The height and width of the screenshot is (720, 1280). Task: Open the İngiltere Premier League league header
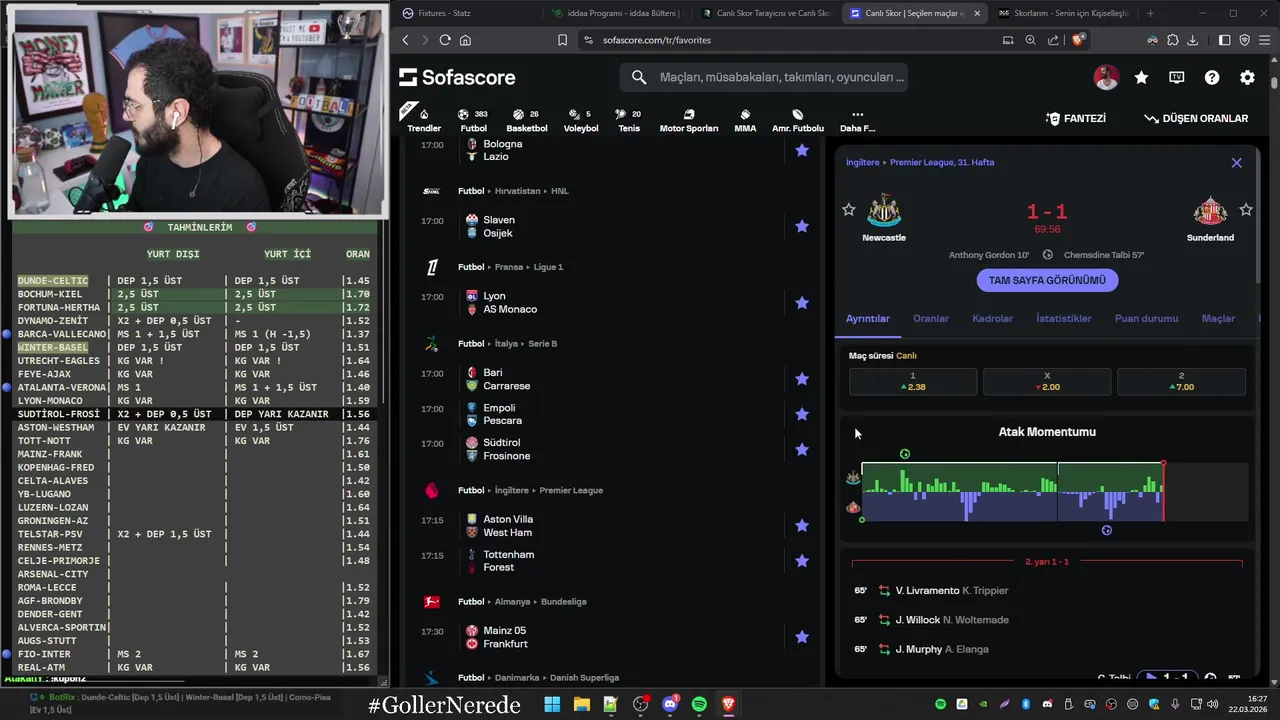coord(530,490)
